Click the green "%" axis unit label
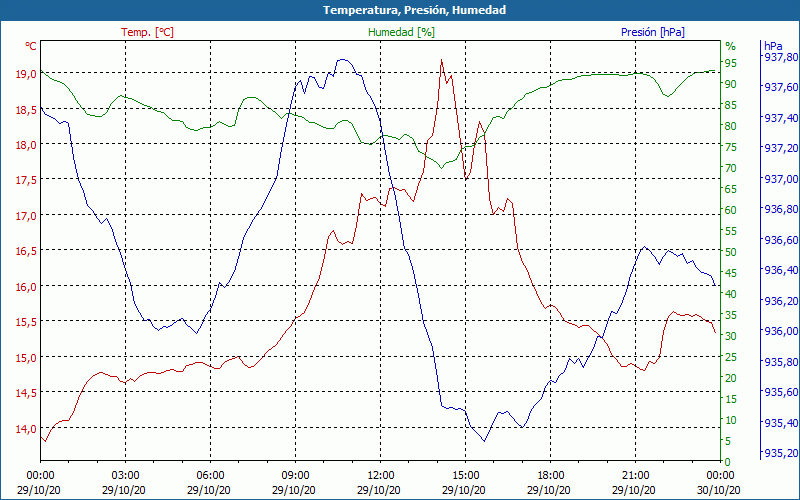Viewport: 800px width, 500px height. click(x=731, y=46)
